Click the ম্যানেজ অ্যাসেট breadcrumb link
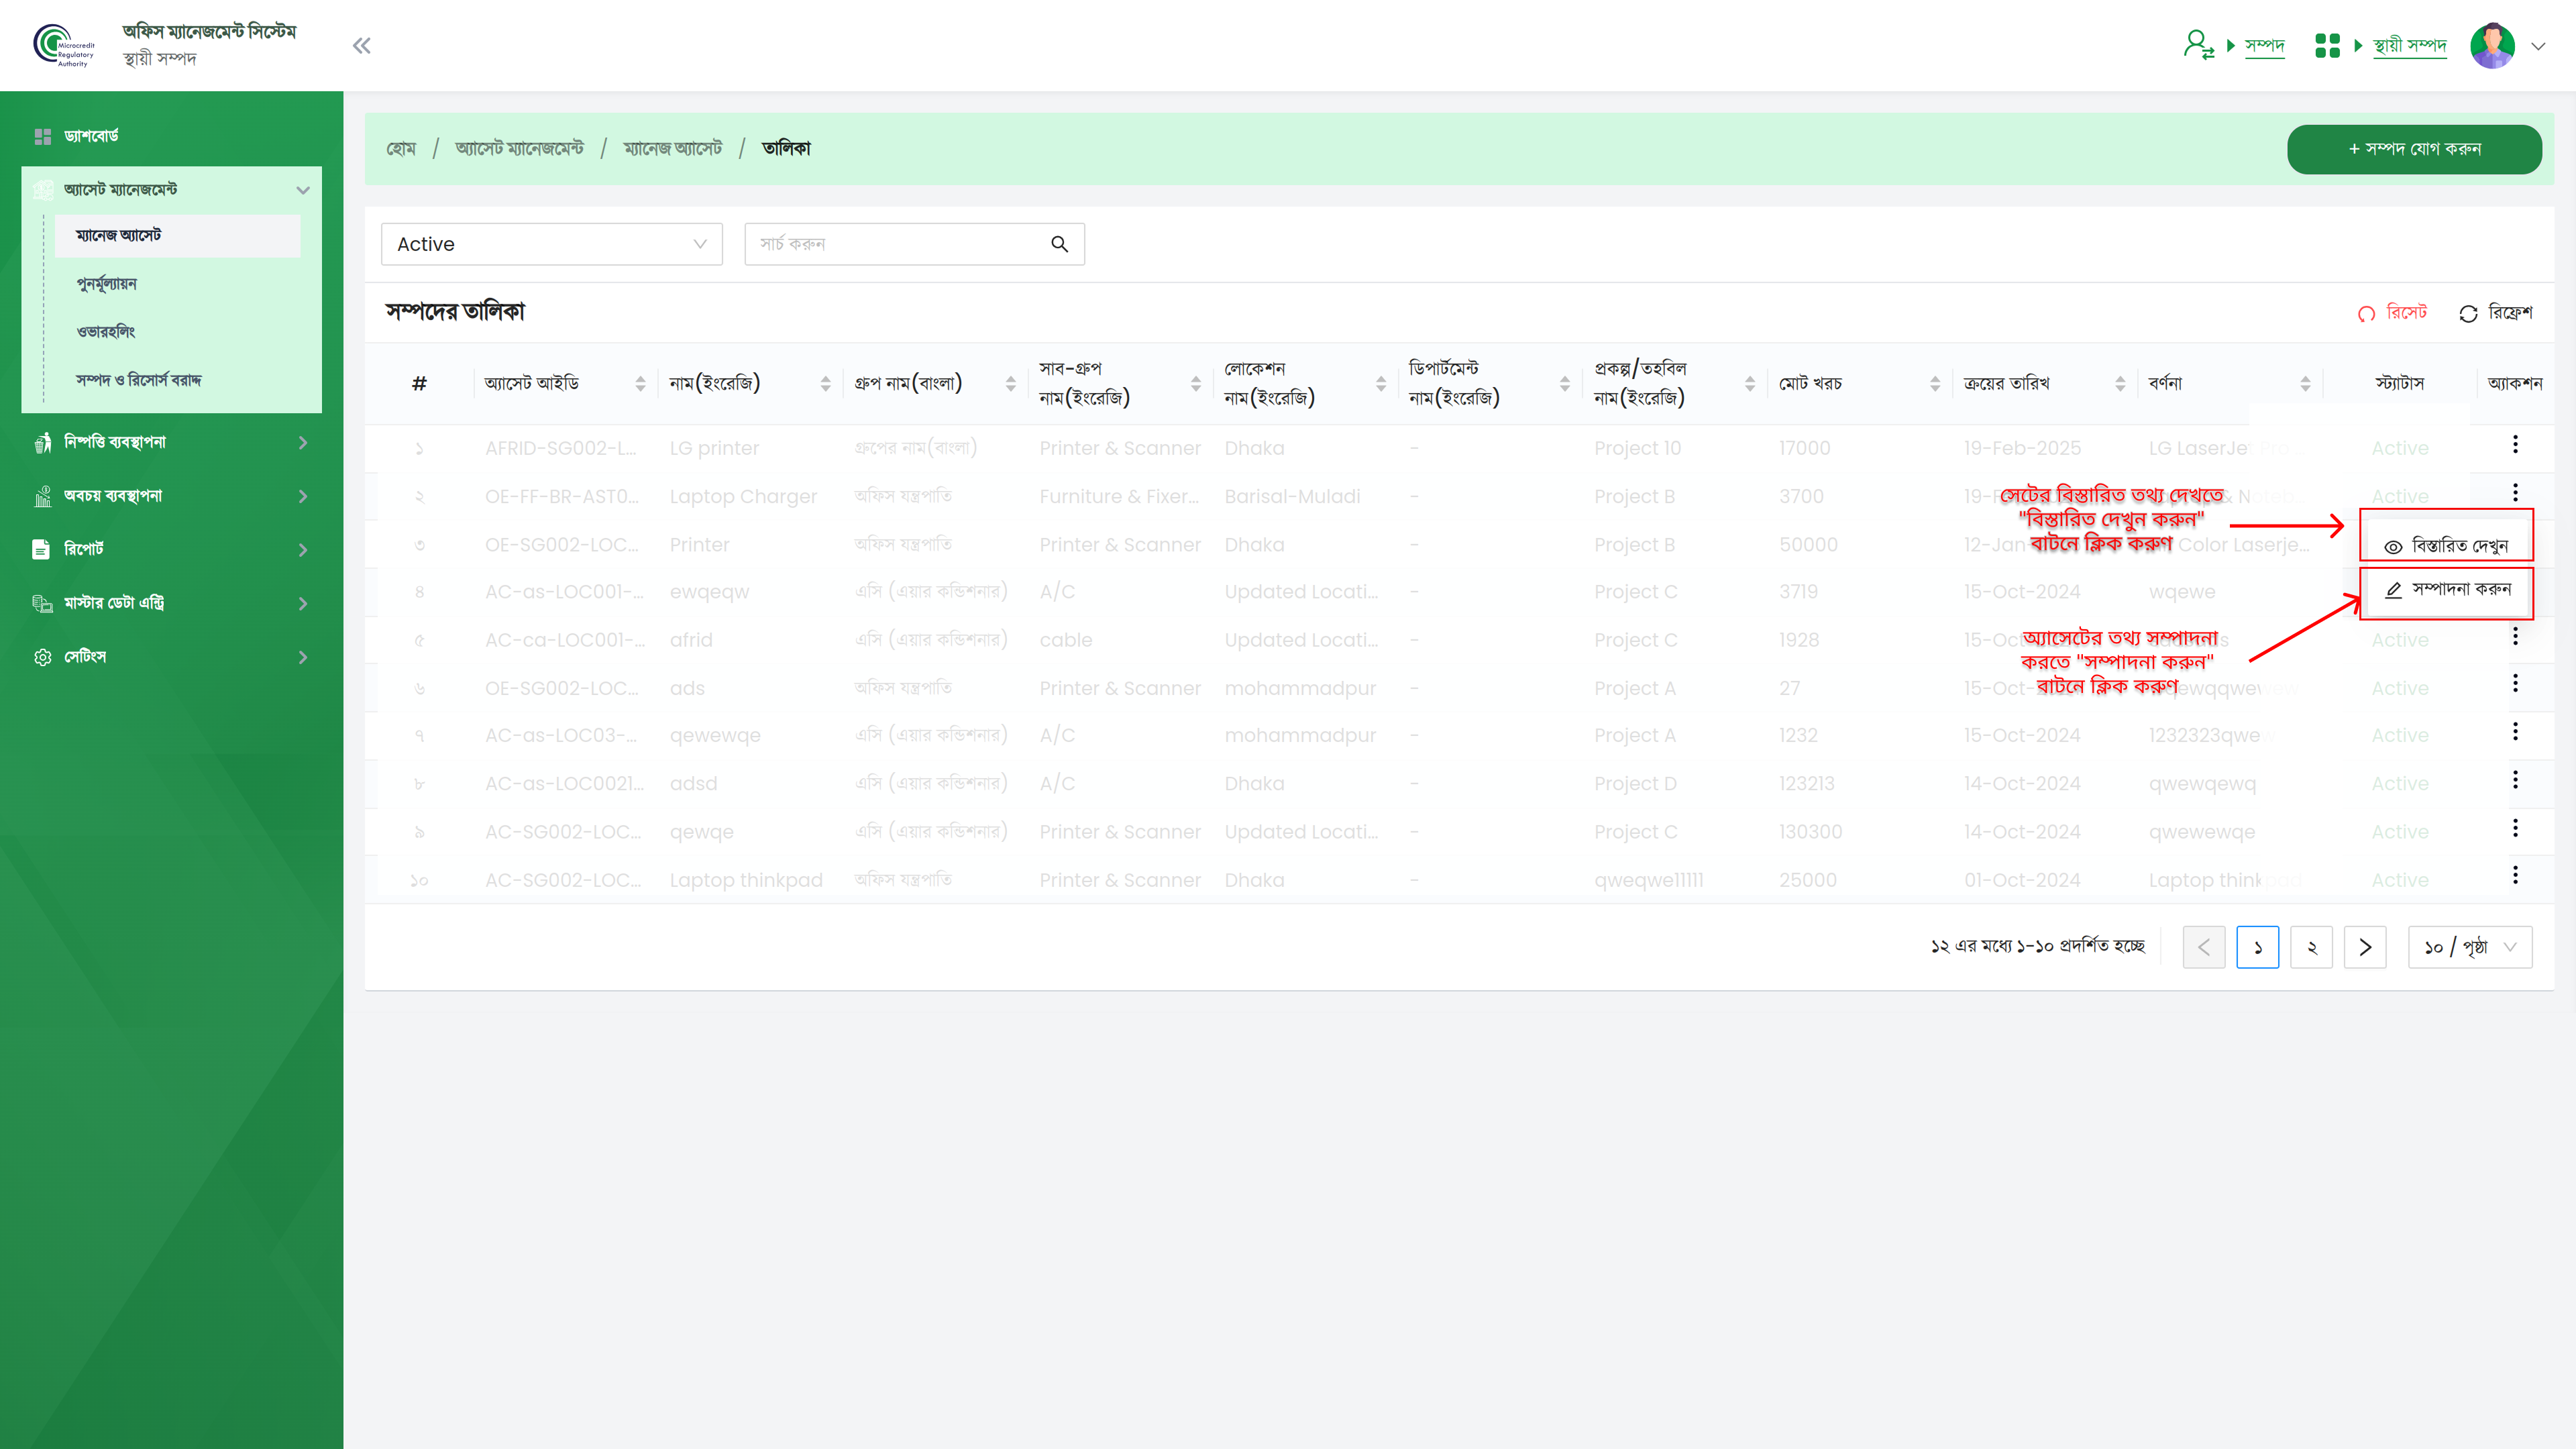The height and width of the screenshot is (1449, 2576). click(x=672, y=149)
